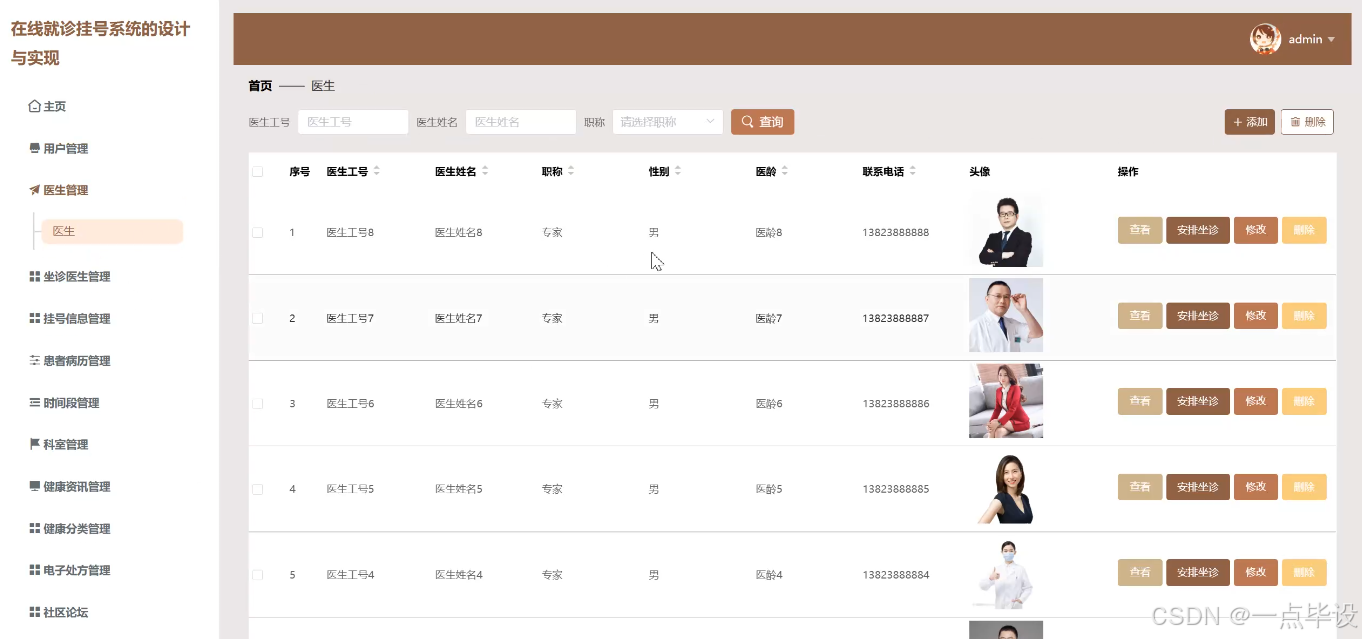Click 查看 for 医生工号5
Image resolution: width=1362 pixels, height=639 pixels.
point(1140,487)
